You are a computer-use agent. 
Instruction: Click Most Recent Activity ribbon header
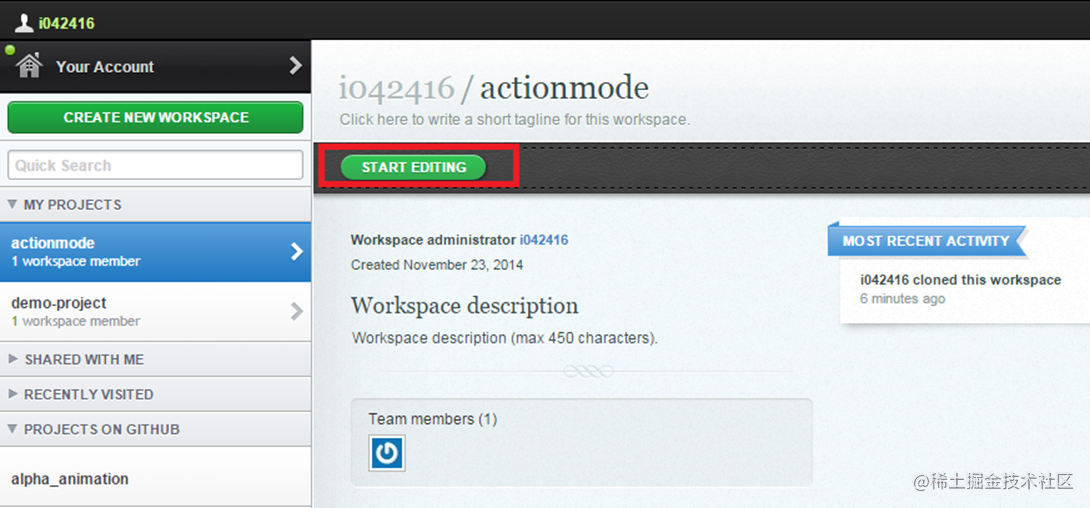(926, 241)
